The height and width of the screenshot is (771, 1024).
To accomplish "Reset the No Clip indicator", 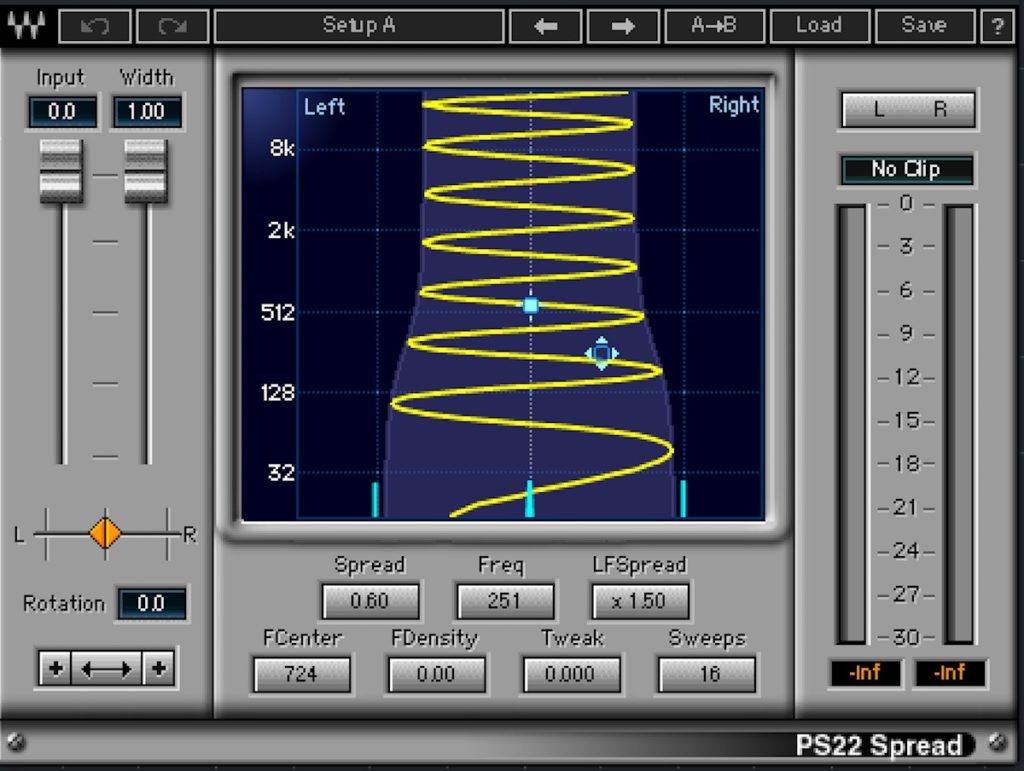I will click(906, 169).
